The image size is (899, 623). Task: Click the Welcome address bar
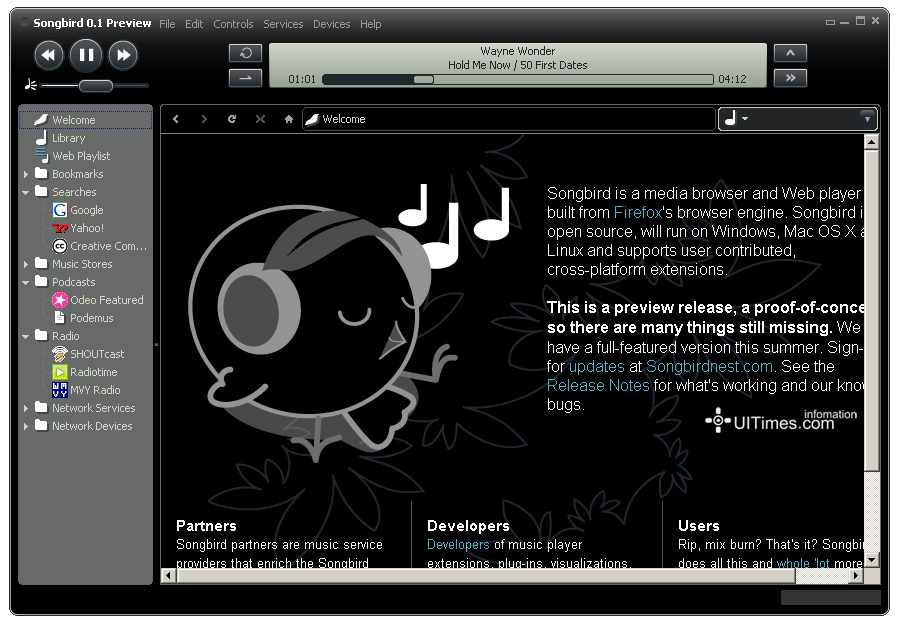point(509,119)
